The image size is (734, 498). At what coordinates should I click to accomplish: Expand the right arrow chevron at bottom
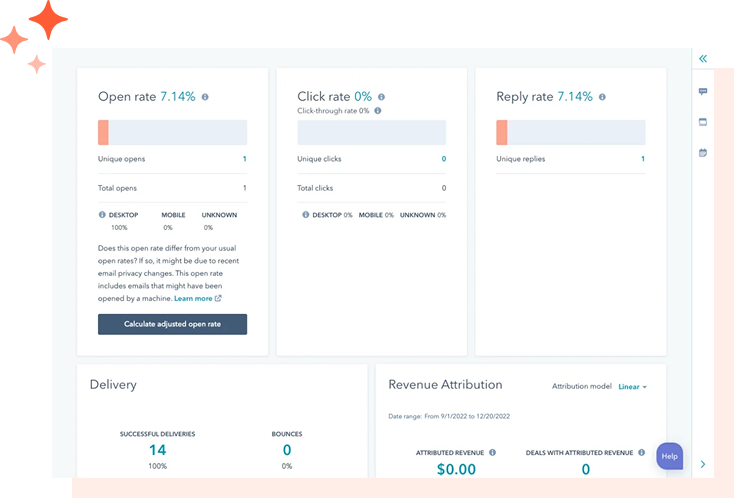point(703,464)
